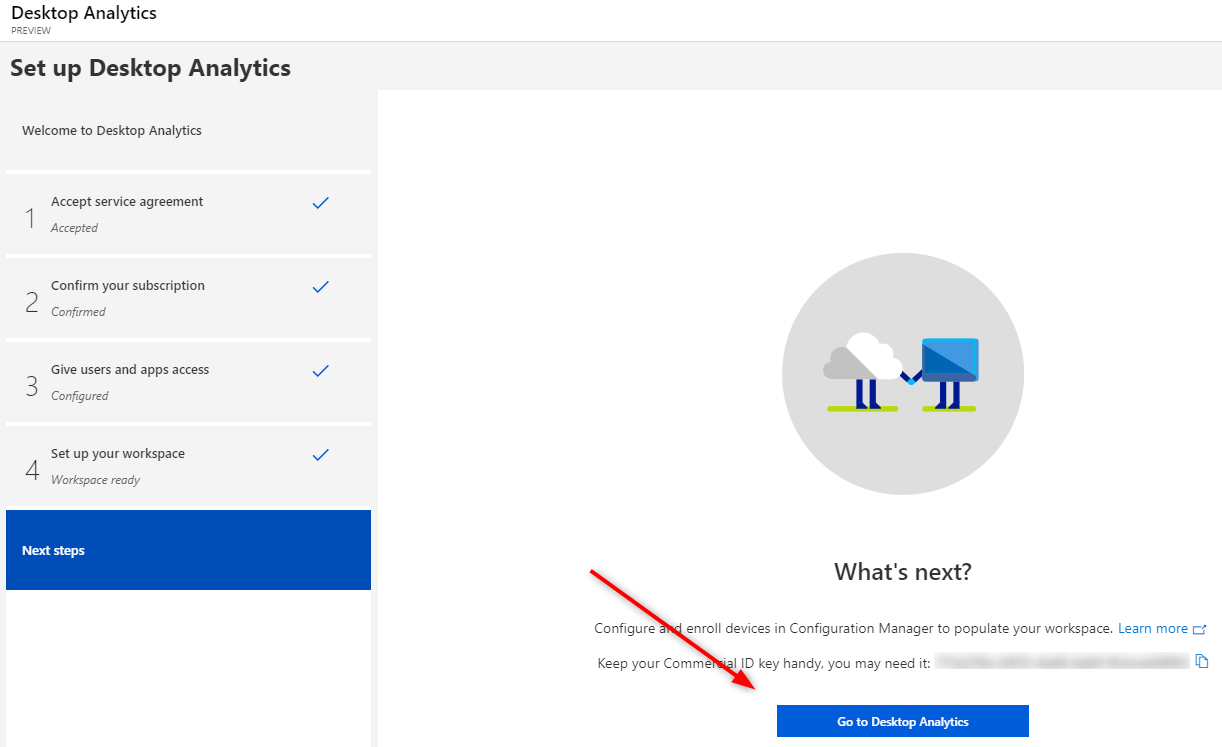Screen dimensions: 1222x747
Task: Select the Next steps item
Action: pos(188,550)
